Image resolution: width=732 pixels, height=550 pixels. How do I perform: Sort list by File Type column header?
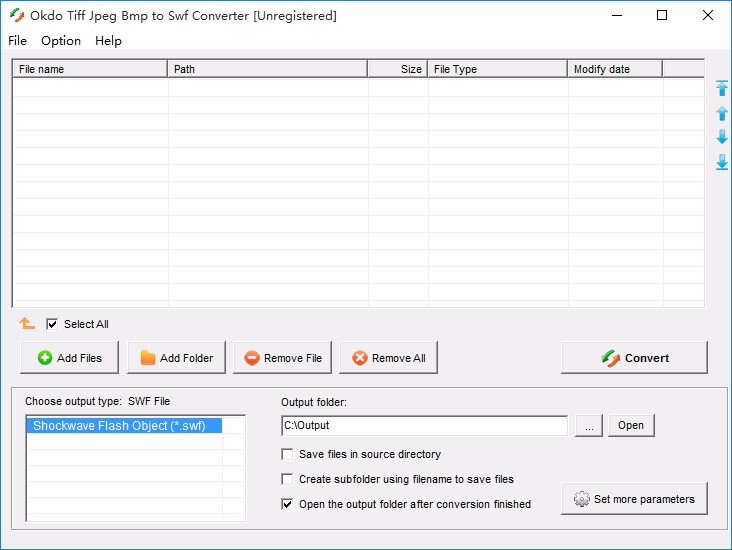[x=498, y=69]
